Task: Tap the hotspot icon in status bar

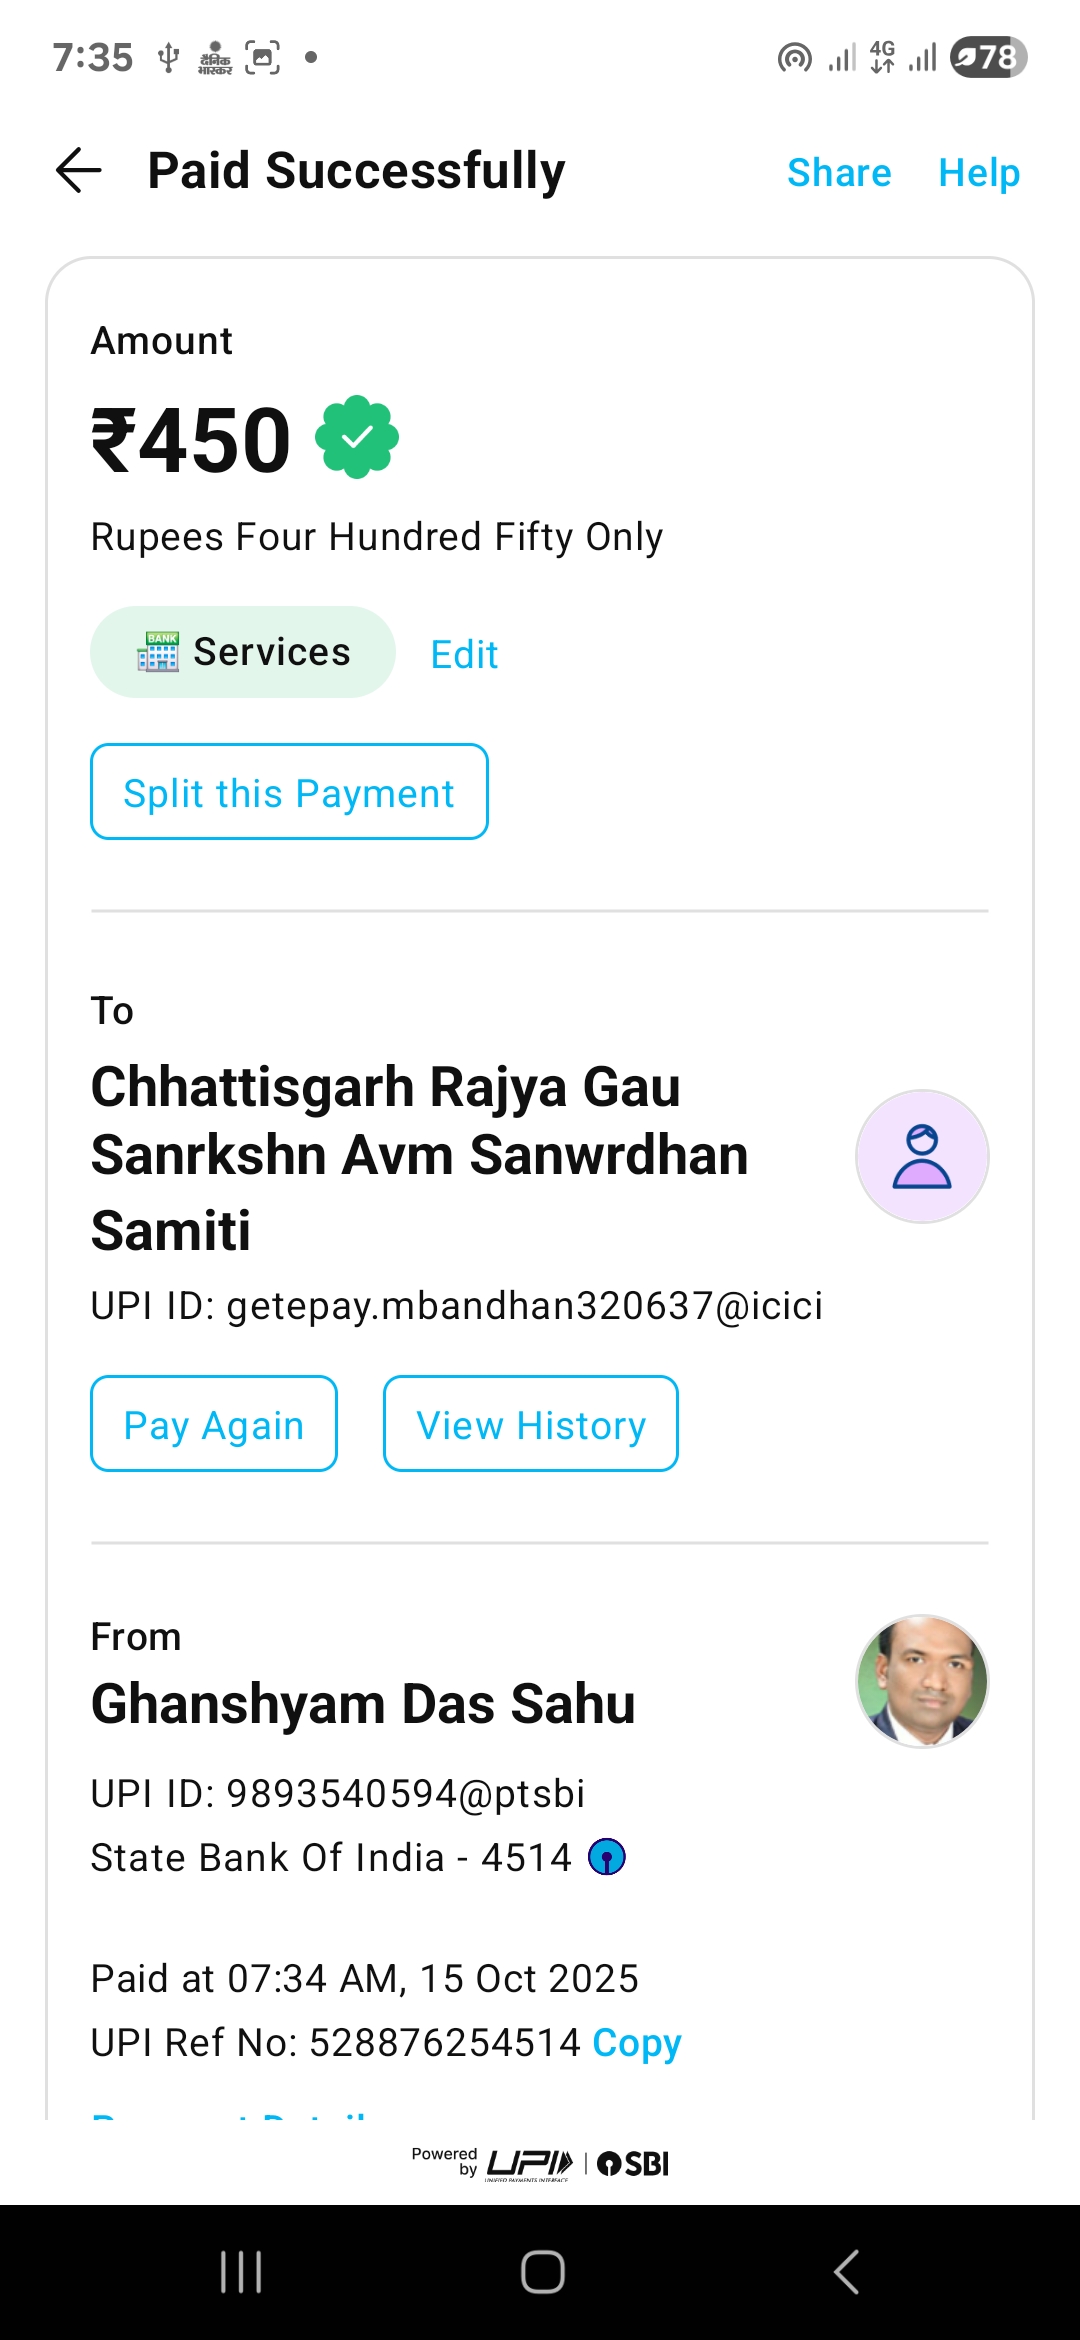Action: point(794,58)
